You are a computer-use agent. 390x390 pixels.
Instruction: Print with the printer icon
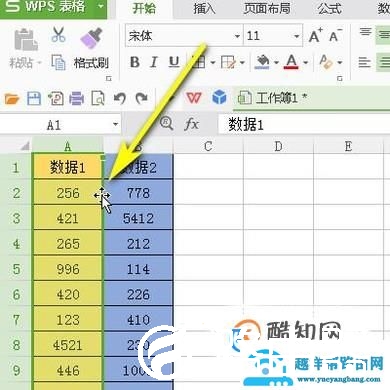77,99
